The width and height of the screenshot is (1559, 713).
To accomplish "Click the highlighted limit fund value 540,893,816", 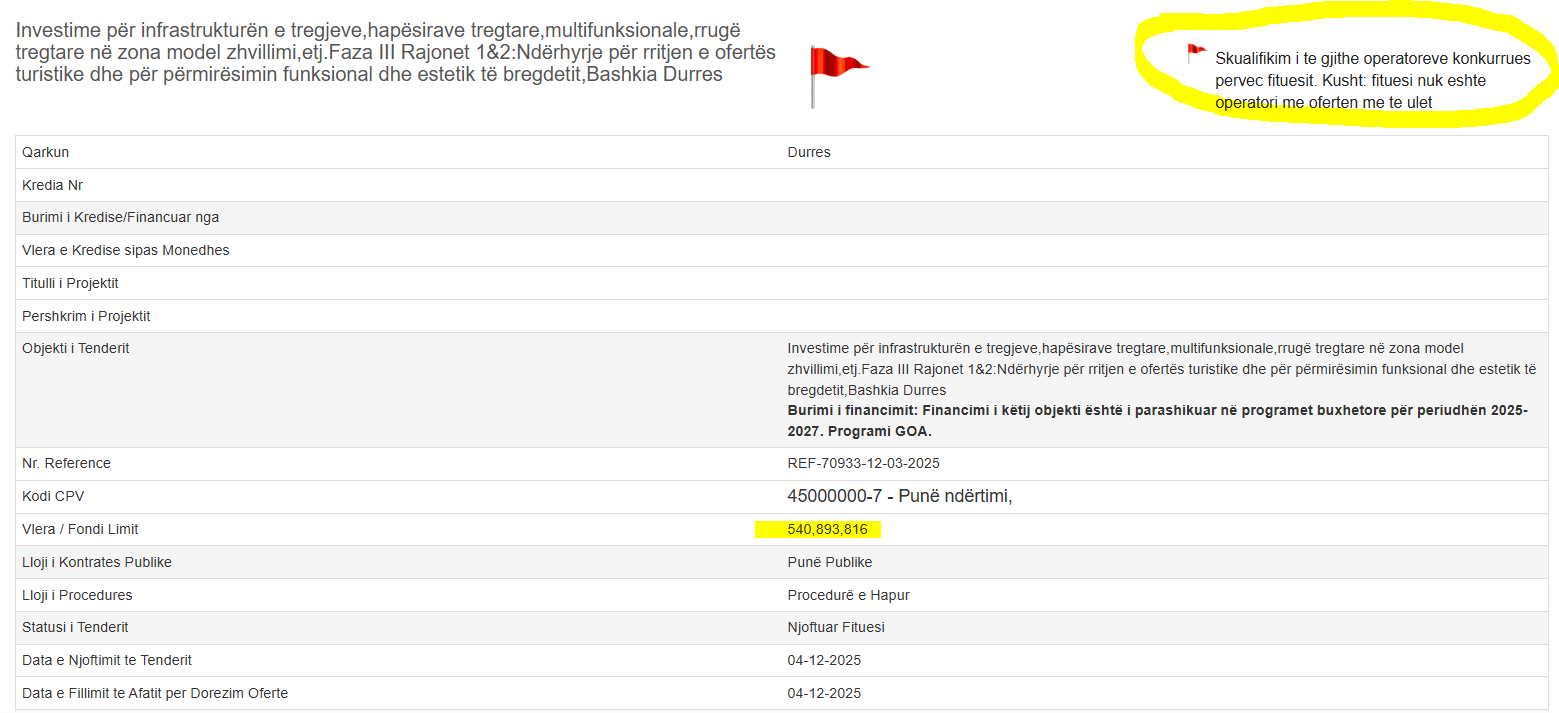I will [x=827, y=529].
